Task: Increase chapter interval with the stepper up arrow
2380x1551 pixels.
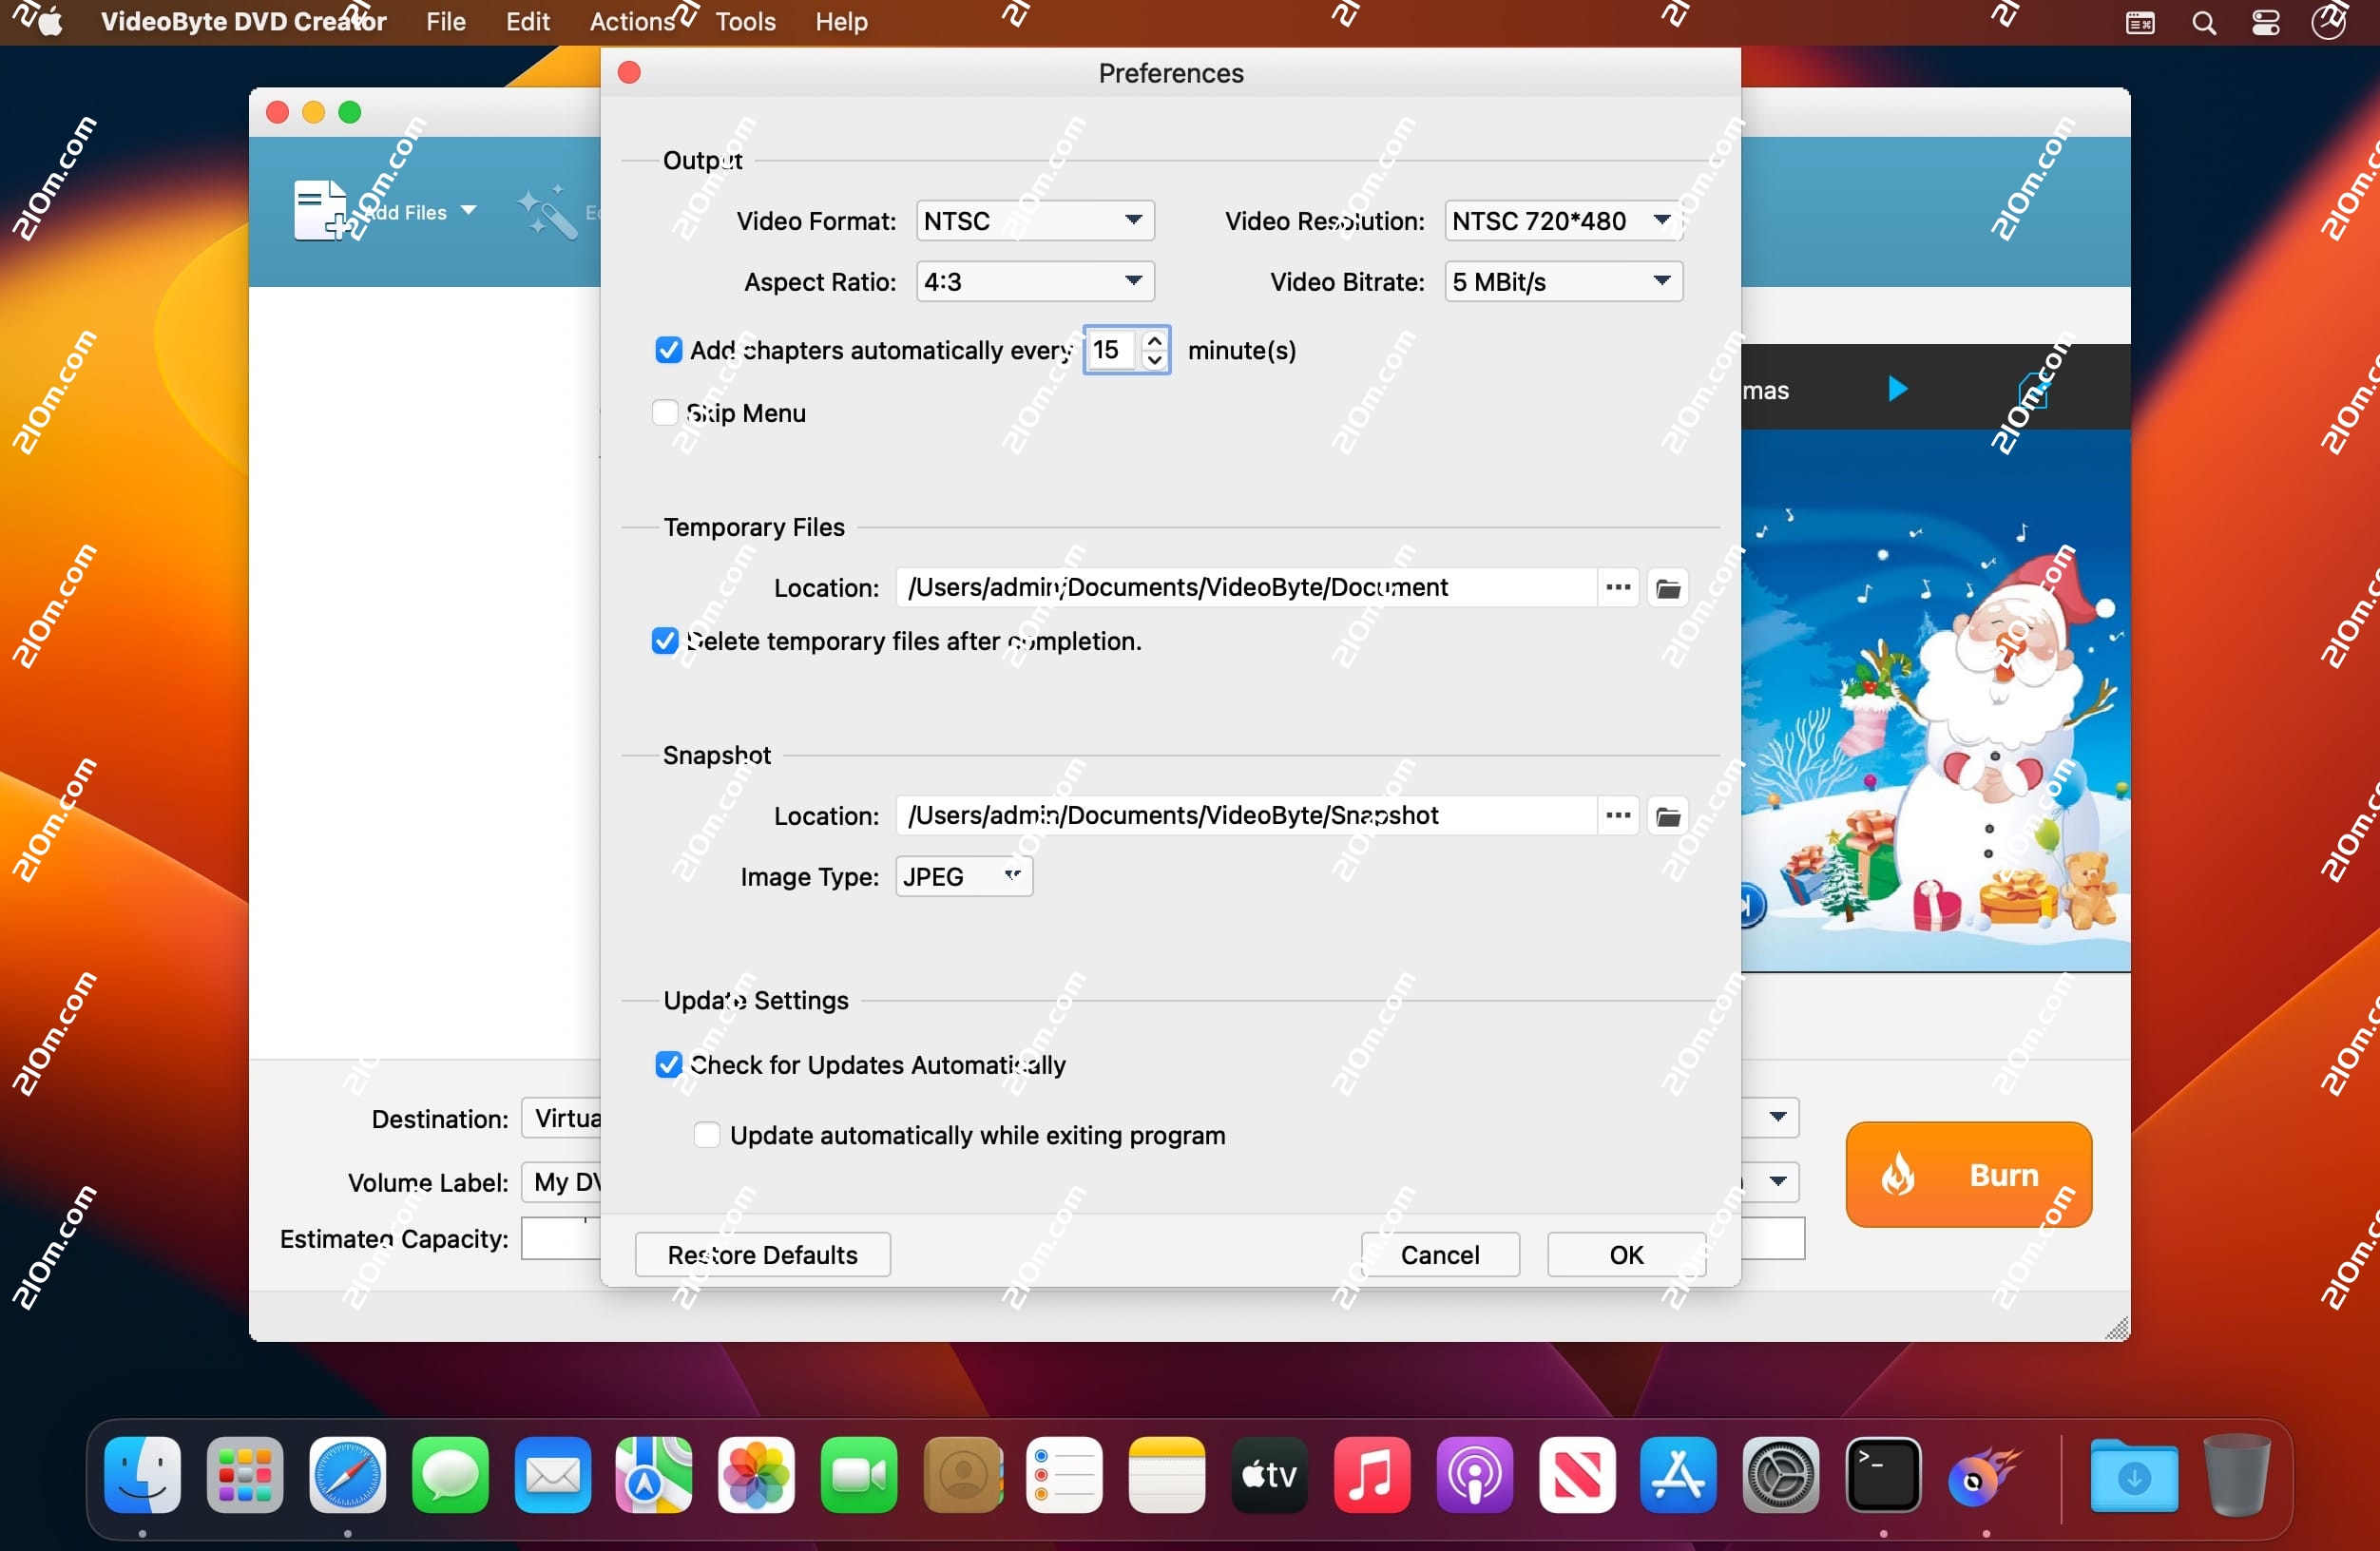Action: pyautogui.click(x=1155, y=341)
